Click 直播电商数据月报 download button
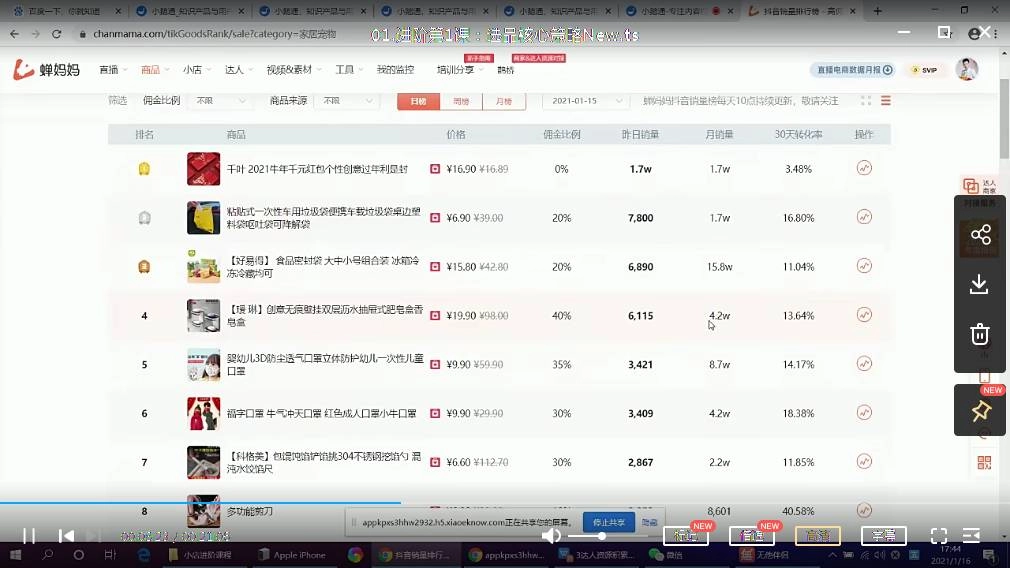 (x=854, y=70)
